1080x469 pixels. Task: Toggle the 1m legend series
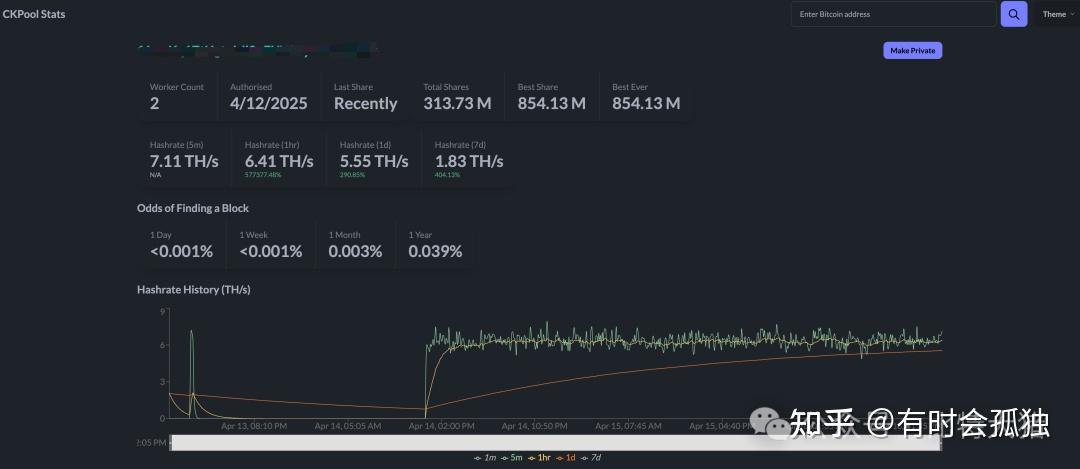tap(486, 457)
